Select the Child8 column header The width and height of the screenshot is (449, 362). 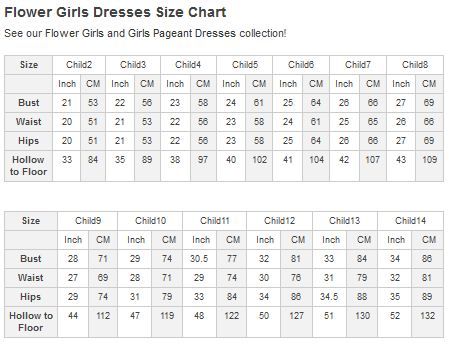pos(415,65)
